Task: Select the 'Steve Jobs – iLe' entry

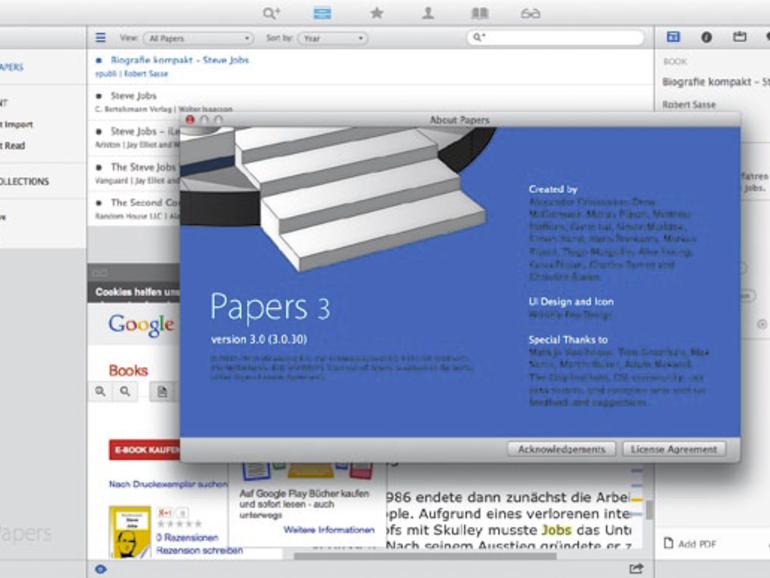Action: tap(134, 138)
